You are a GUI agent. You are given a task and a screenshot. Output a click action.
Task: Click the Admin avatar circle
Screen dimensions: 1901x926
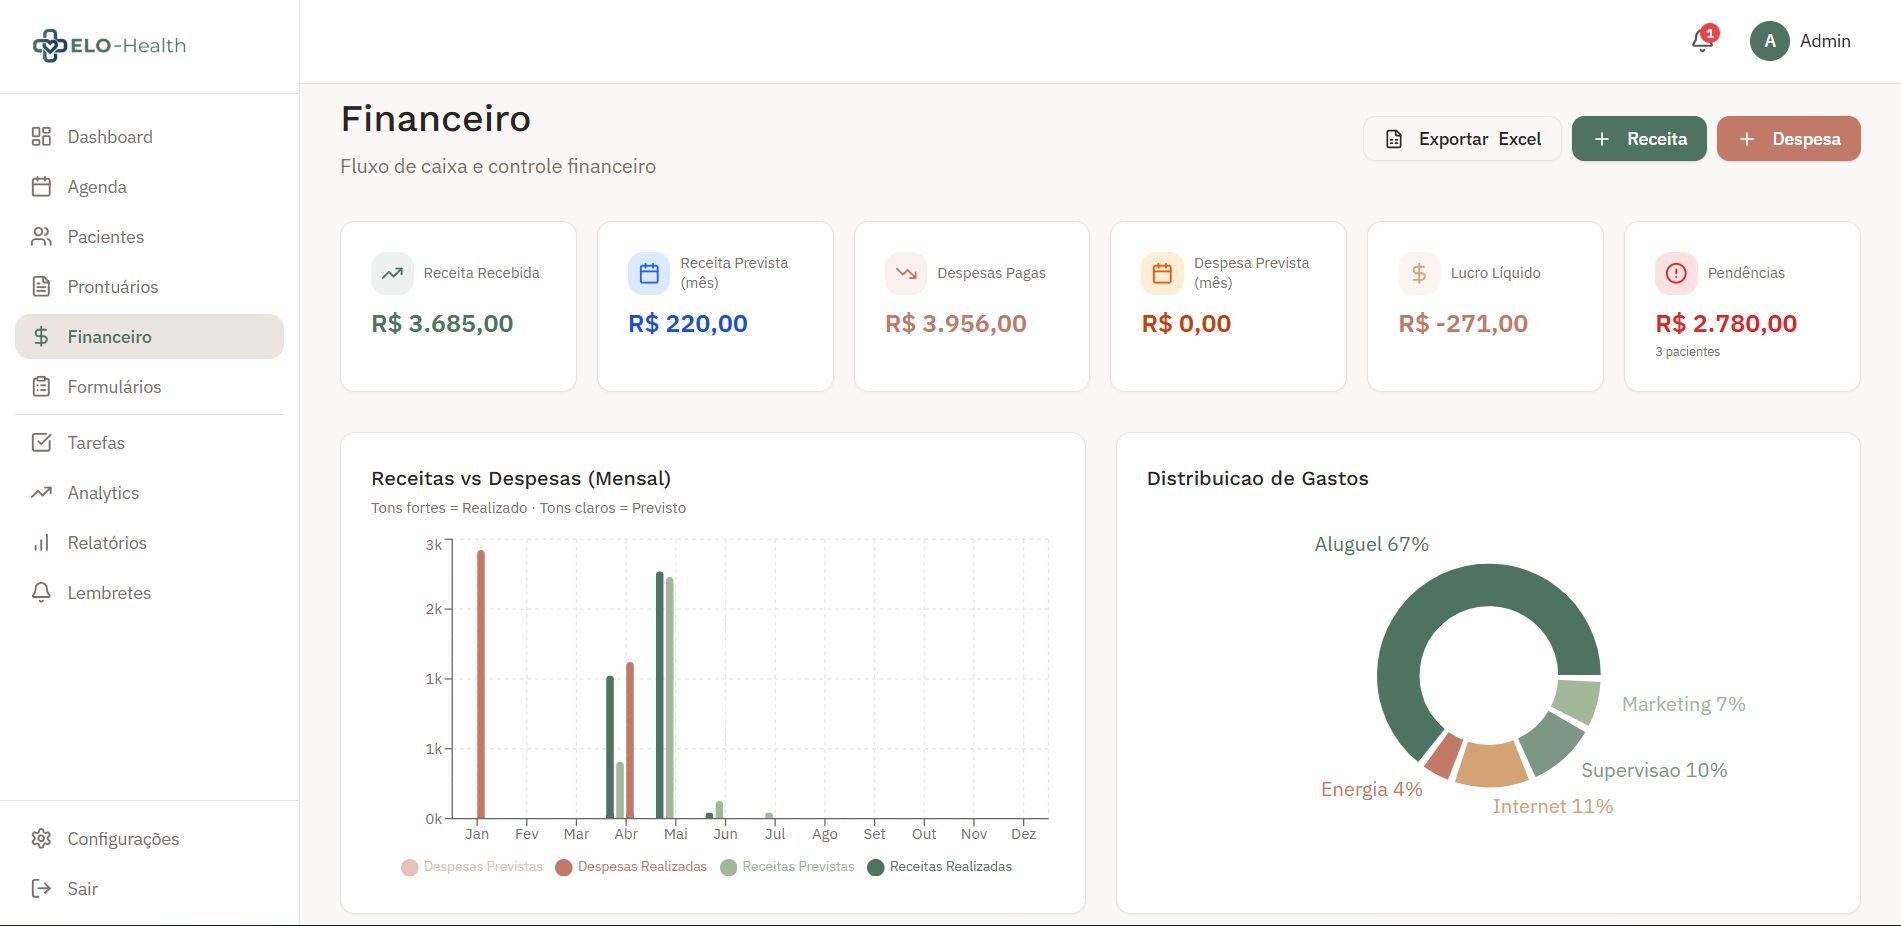coord(1769,41)
